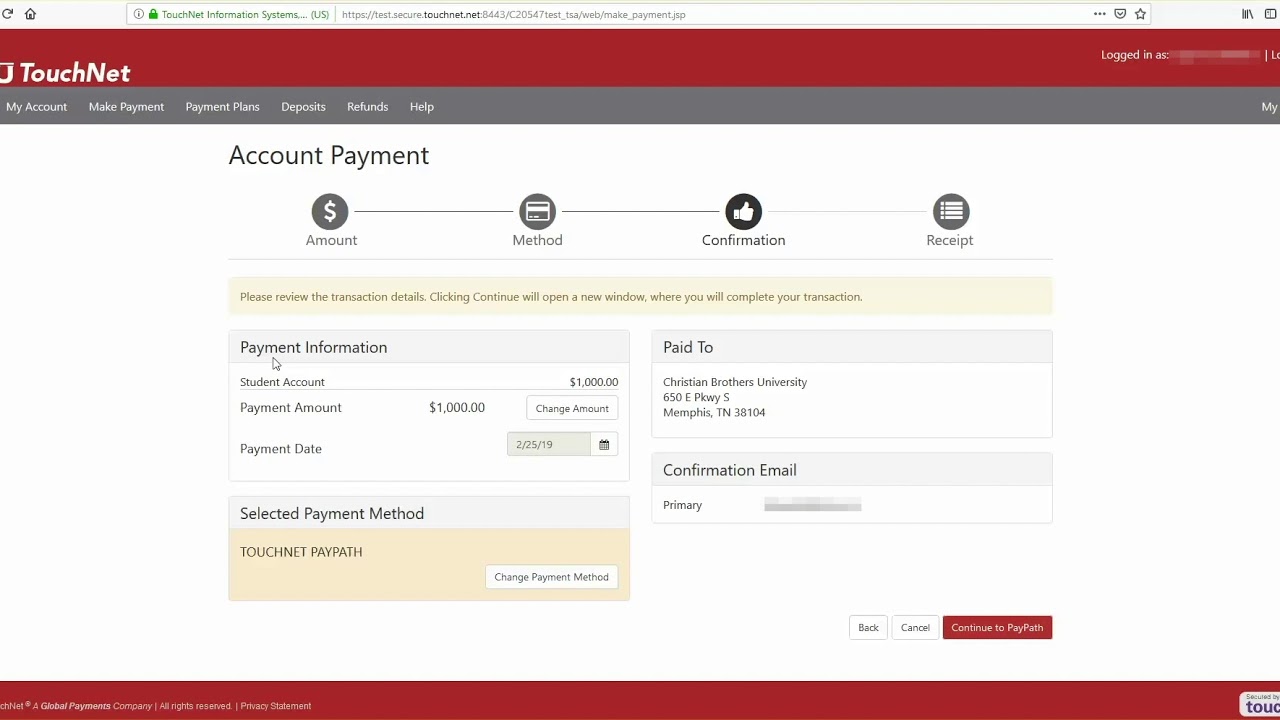Click the Change Amount button

572,408
